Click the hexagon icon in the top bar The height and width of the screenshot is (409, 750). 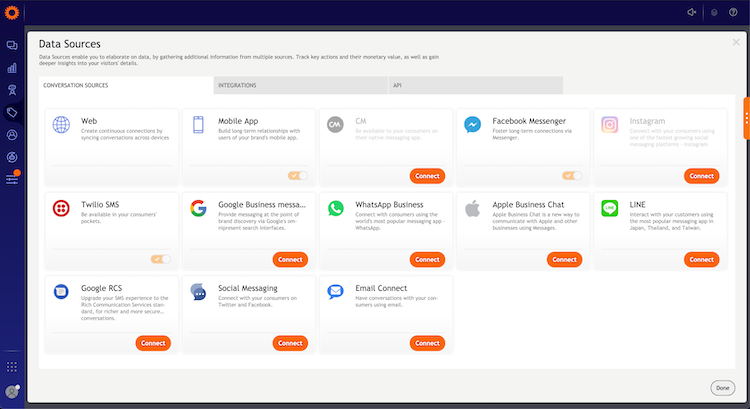(714, 12)
